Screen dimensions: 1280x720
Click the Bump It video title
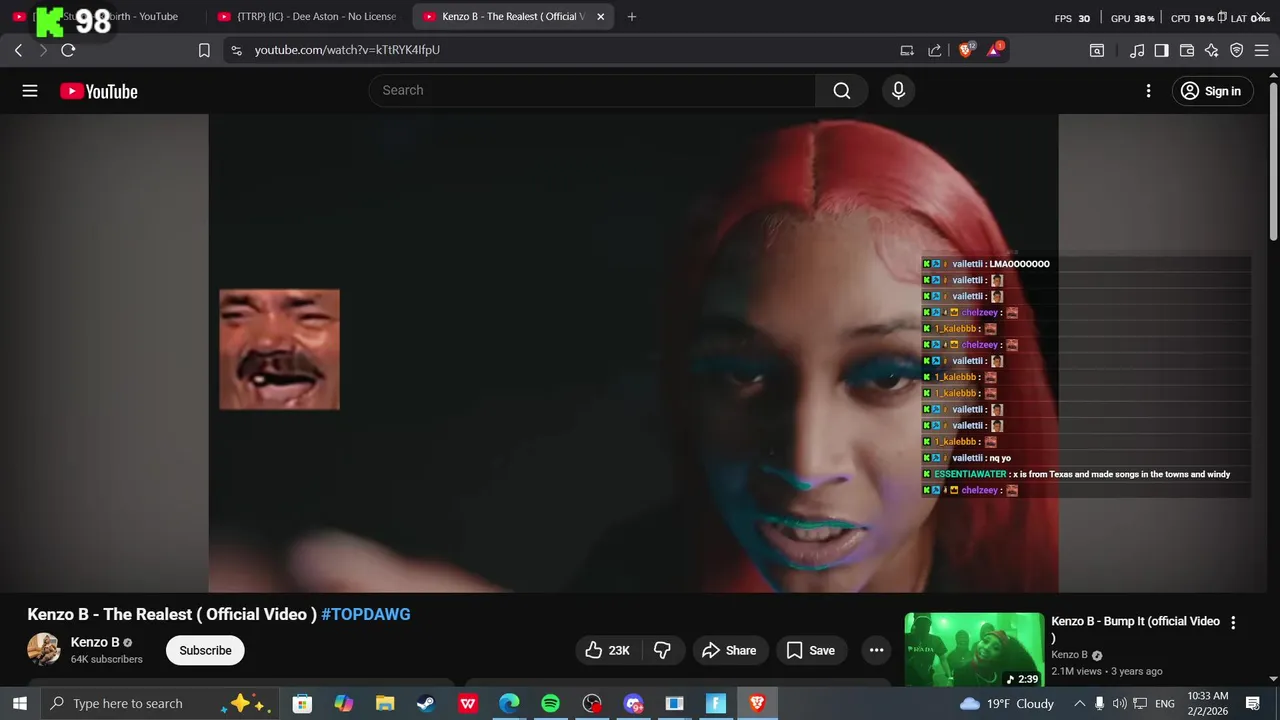(x=1135, y=629)
